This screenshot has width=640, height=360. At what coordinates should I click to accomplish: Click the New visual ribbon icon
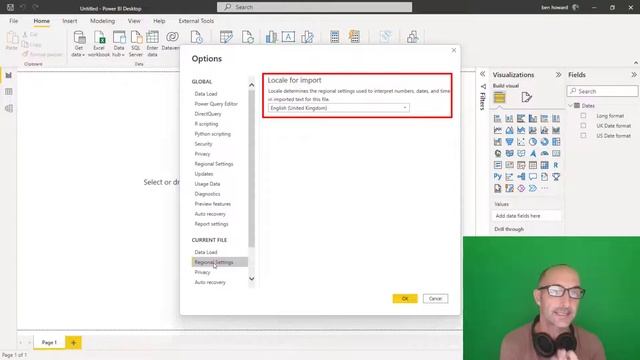point(271,37)
